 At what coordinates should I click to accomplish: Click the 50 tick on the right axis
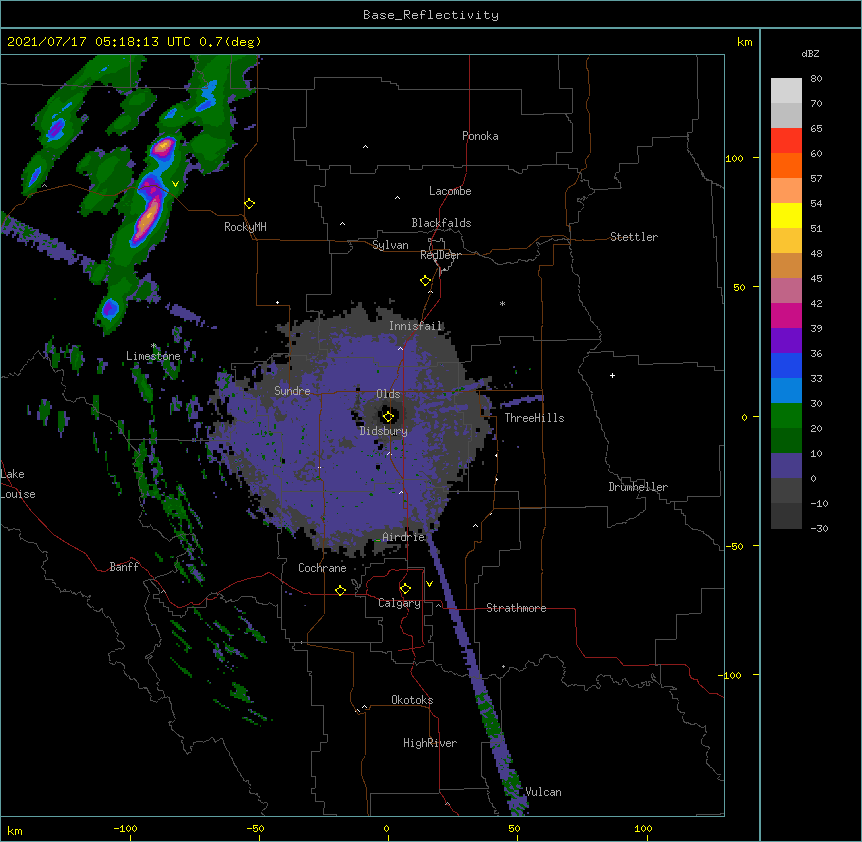[x=739, y=287]
